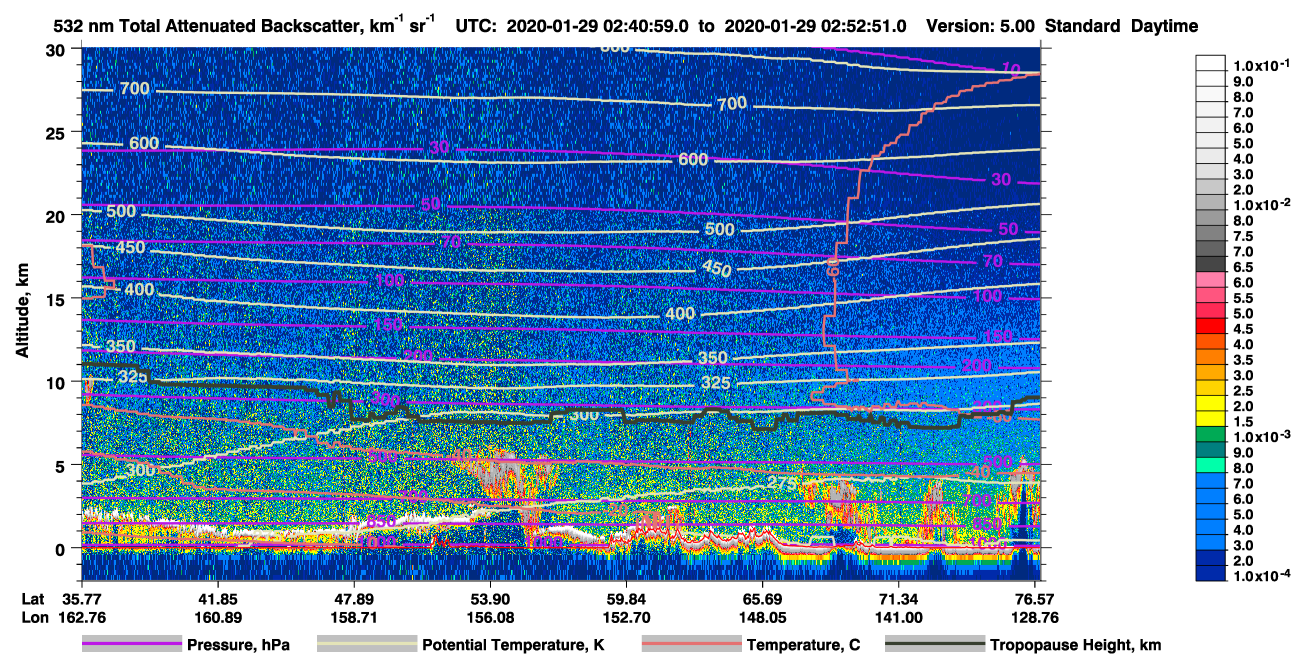This screenshot has height=667, width=1300.
Task: Click the color scale label '7.5'
Action: (x=1243, y=236)
